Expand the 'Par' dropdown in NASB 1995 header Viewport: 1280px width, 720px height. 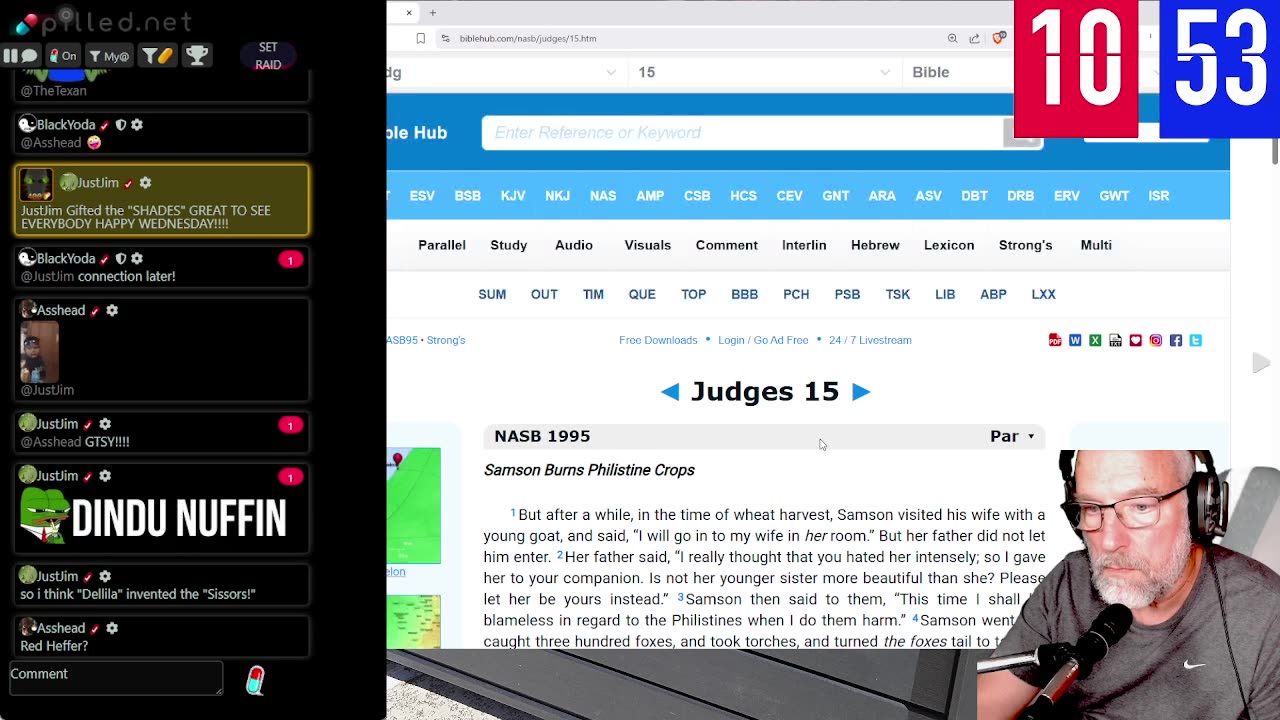[x=1013, y=436]
